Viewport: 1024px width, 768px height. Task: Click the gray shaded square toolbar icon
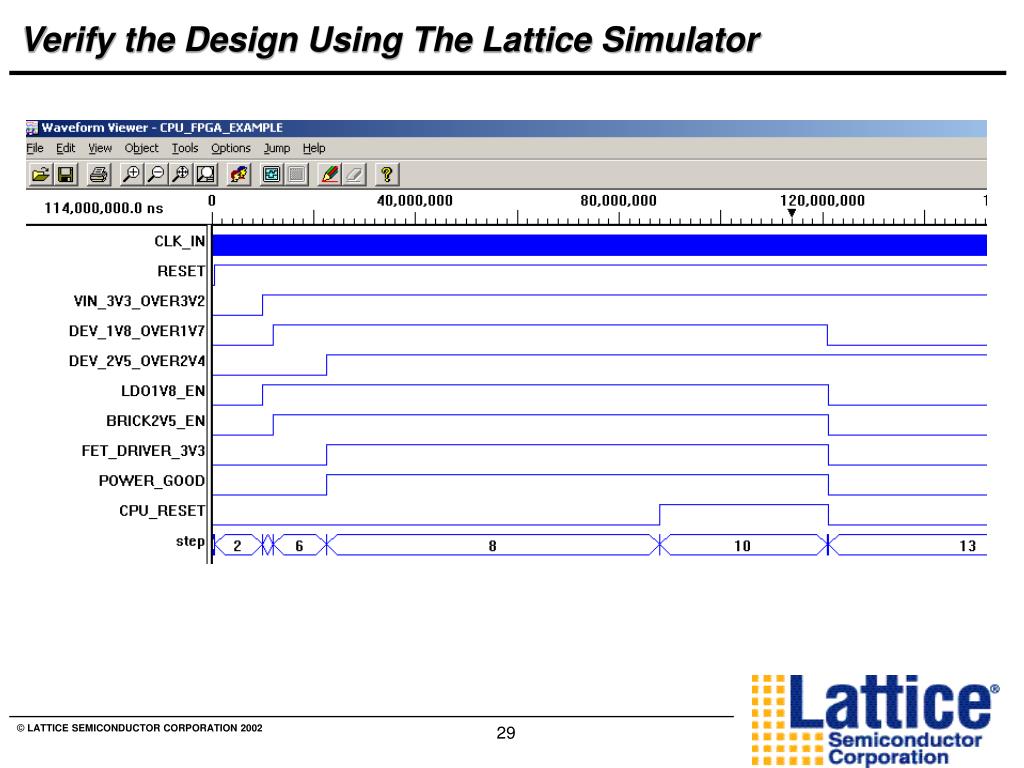pos(296,174)
